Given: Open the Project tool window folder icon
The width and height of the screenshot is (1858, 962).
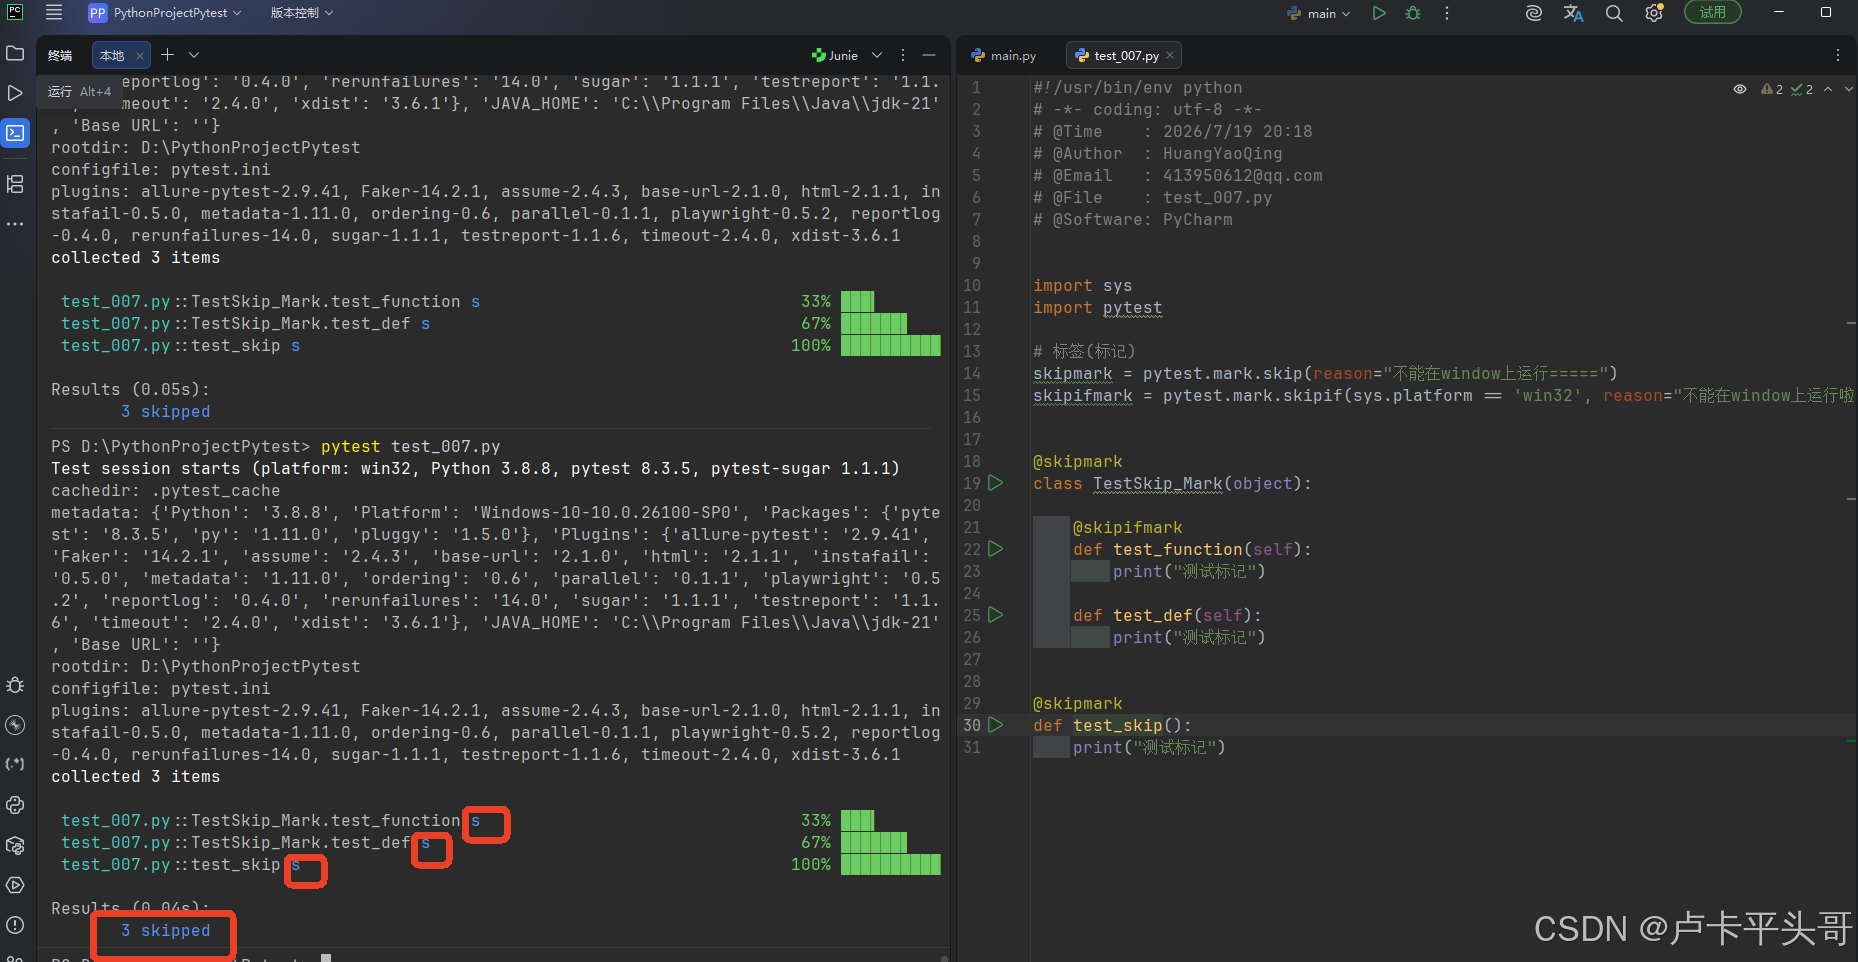Looking at the screenshot, I should pyautogui.click(x=15, y=53).
